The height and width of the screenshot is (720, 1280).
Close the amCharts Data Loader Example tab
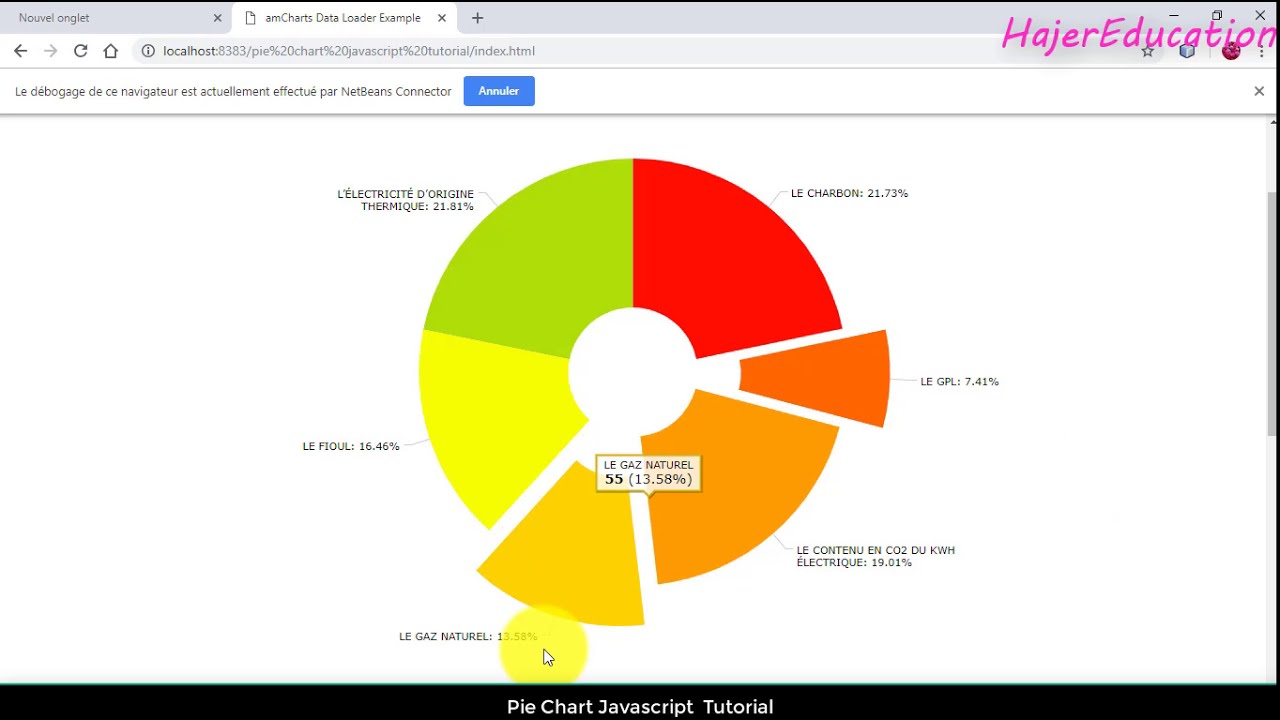click(442, 18)
